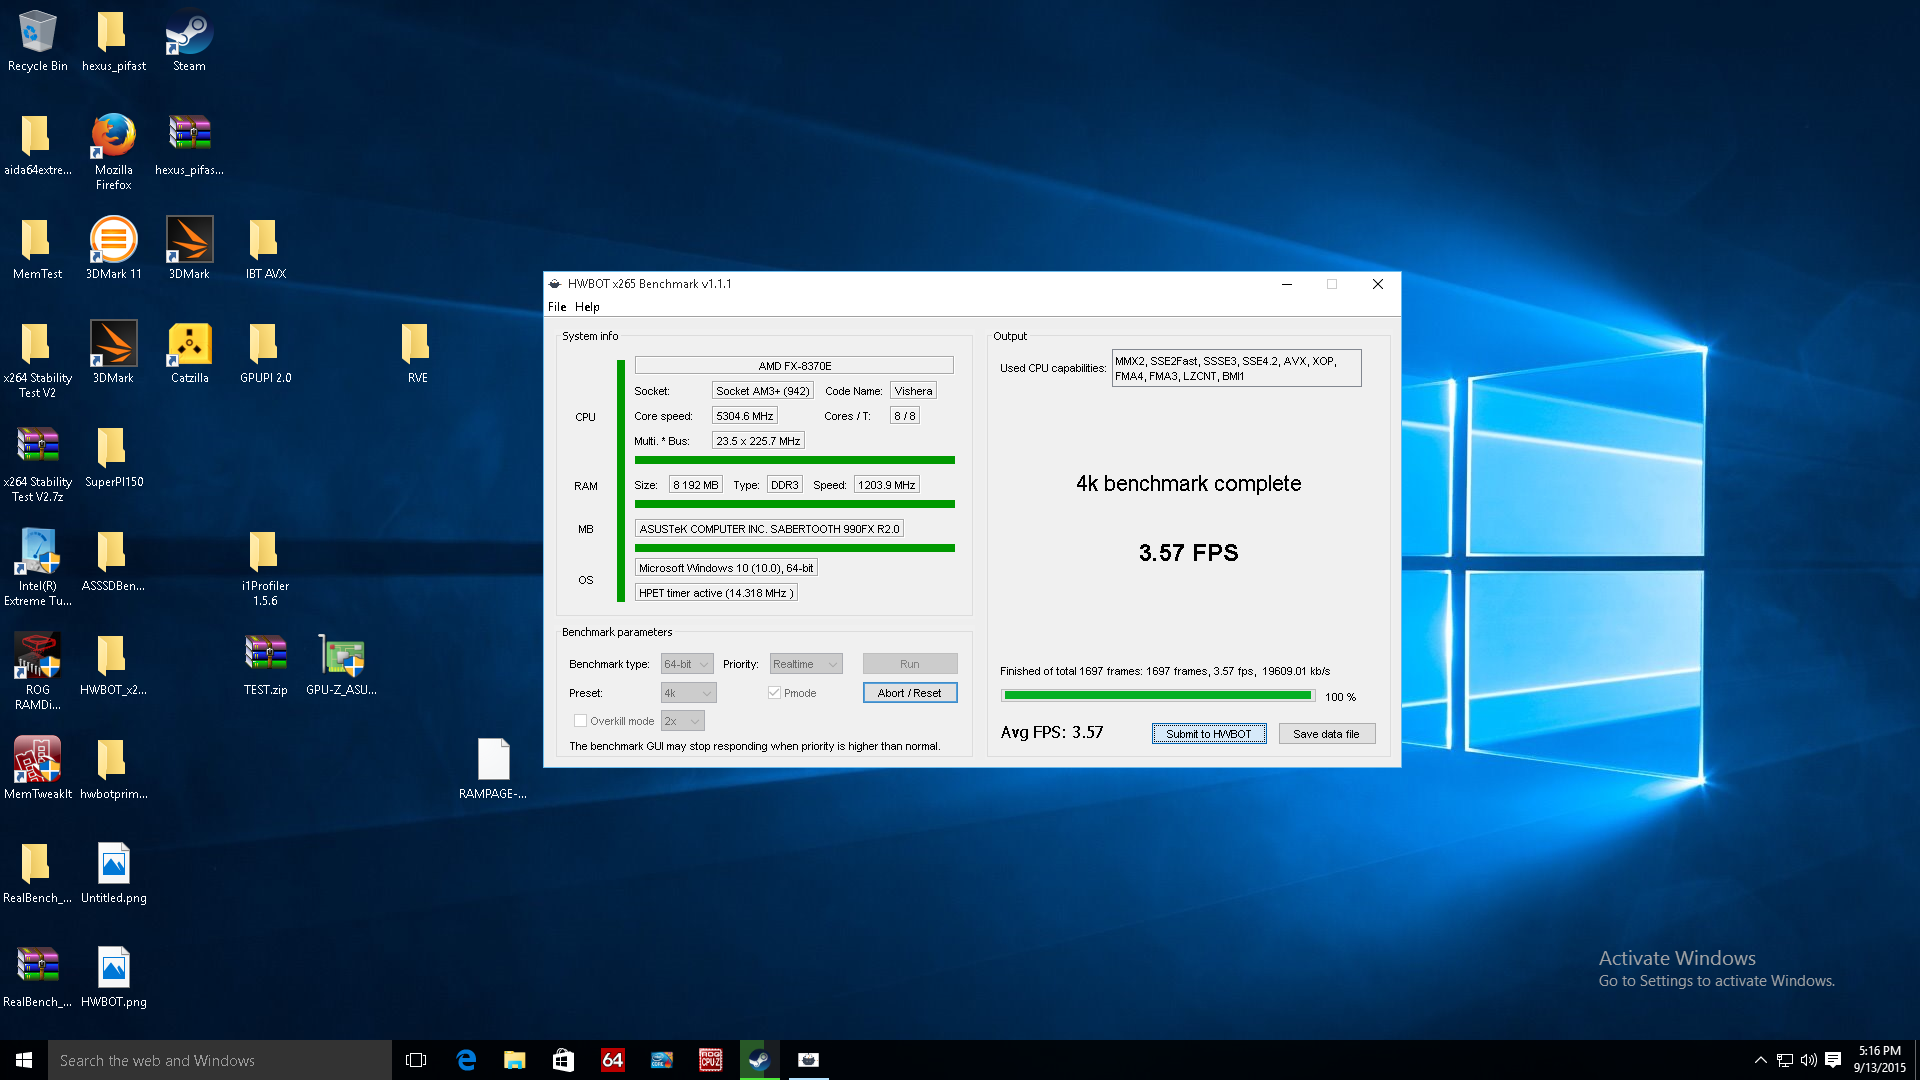Open the volume control tray icon

[x=1809, y=1060]
